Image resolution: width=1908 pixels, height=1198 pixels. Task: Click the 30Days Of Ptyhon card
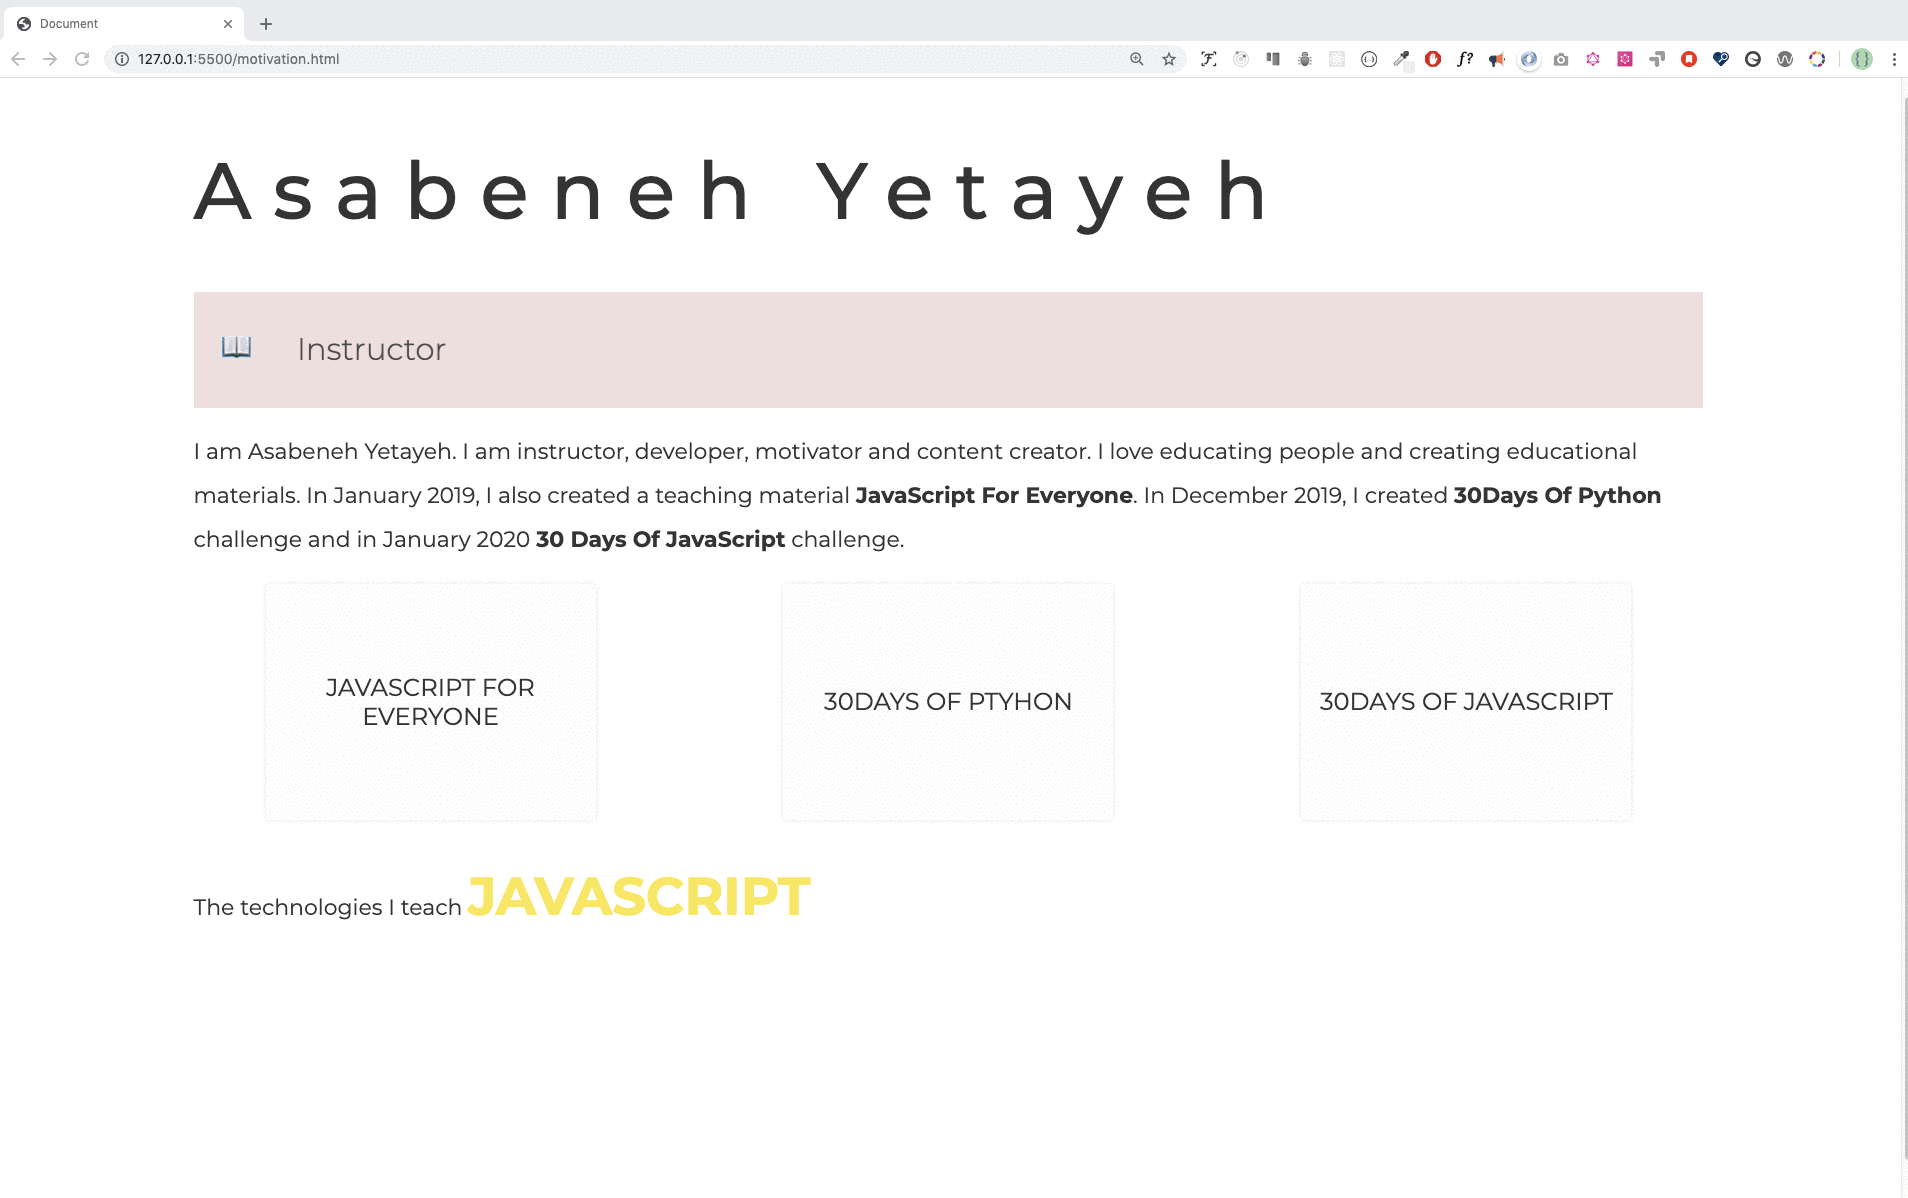[x=948, y=702]
